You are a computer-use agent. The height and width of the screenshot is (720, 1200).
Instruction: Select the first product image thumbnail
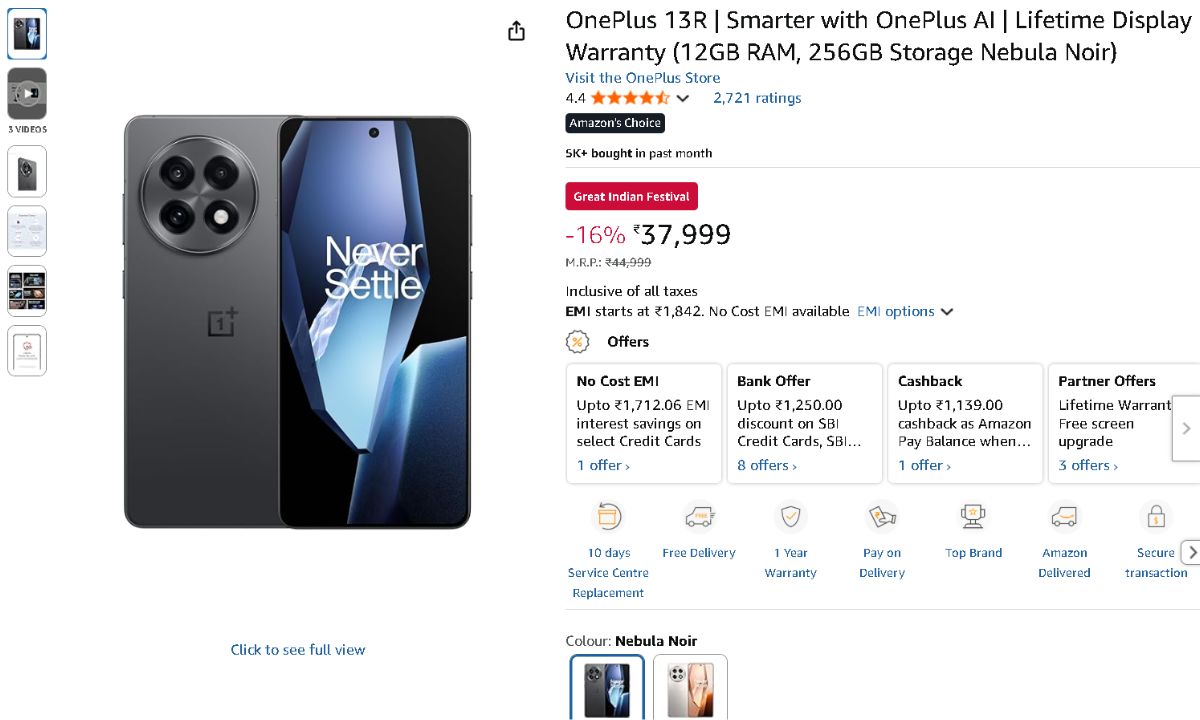click(27, 34)
